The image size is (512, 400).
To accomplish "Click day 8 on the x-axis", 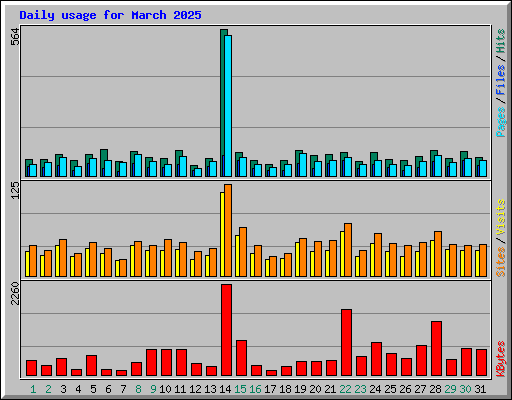I will [138, 389].
